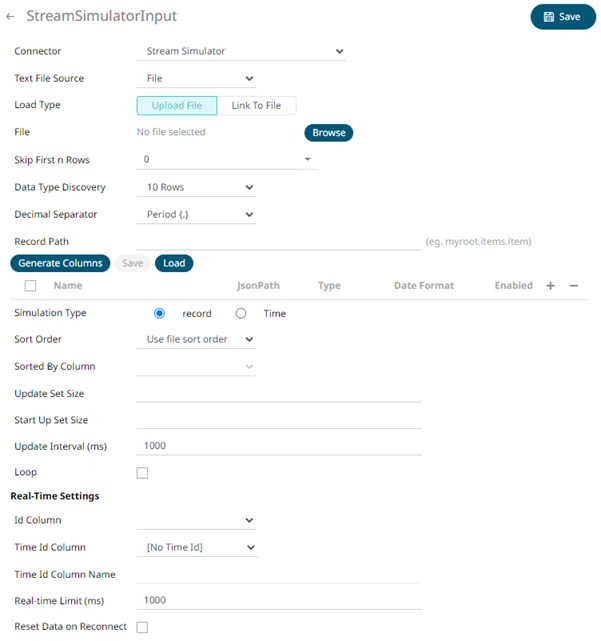The image size is (601, 641).
Task: Click the Generate Columns button
Action: tap(60, 263)
